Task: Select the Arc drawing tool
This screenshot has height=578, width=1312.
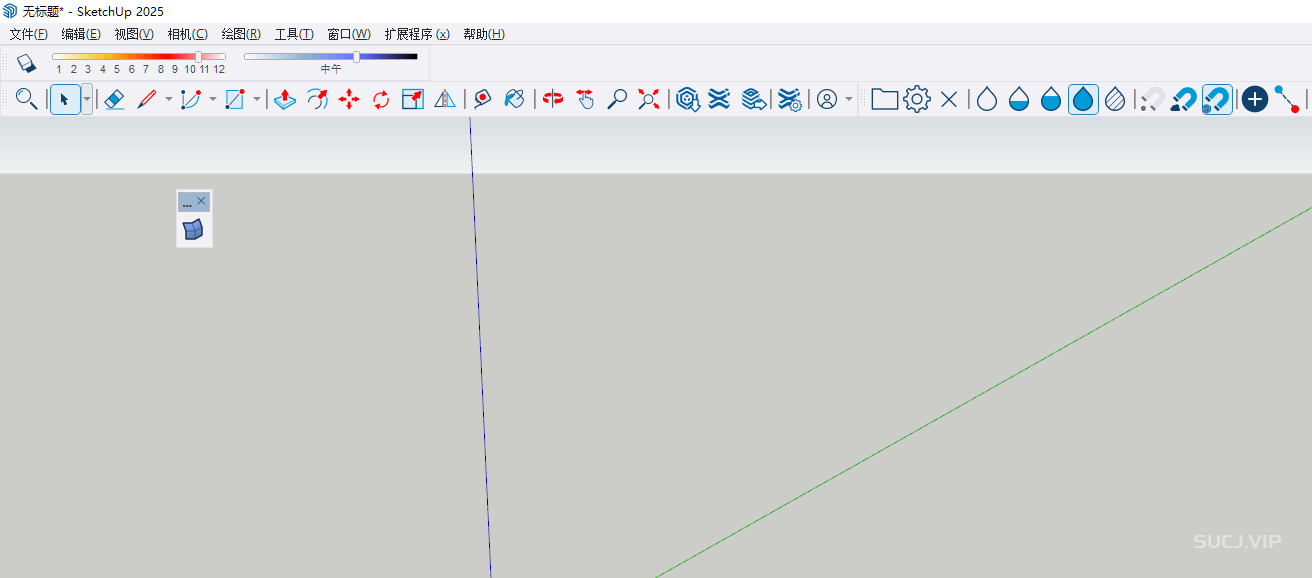Action: pyautogui.click(x=191, y=99)
